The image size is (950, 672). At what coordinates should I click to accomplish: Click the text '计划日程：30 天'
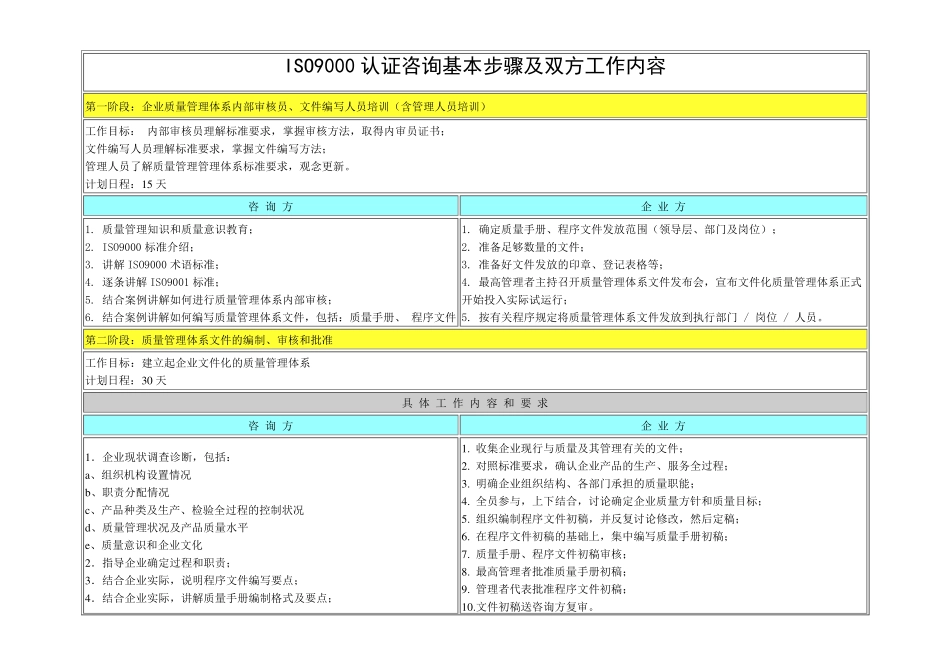pyautogui.click(x=126, y=381)
